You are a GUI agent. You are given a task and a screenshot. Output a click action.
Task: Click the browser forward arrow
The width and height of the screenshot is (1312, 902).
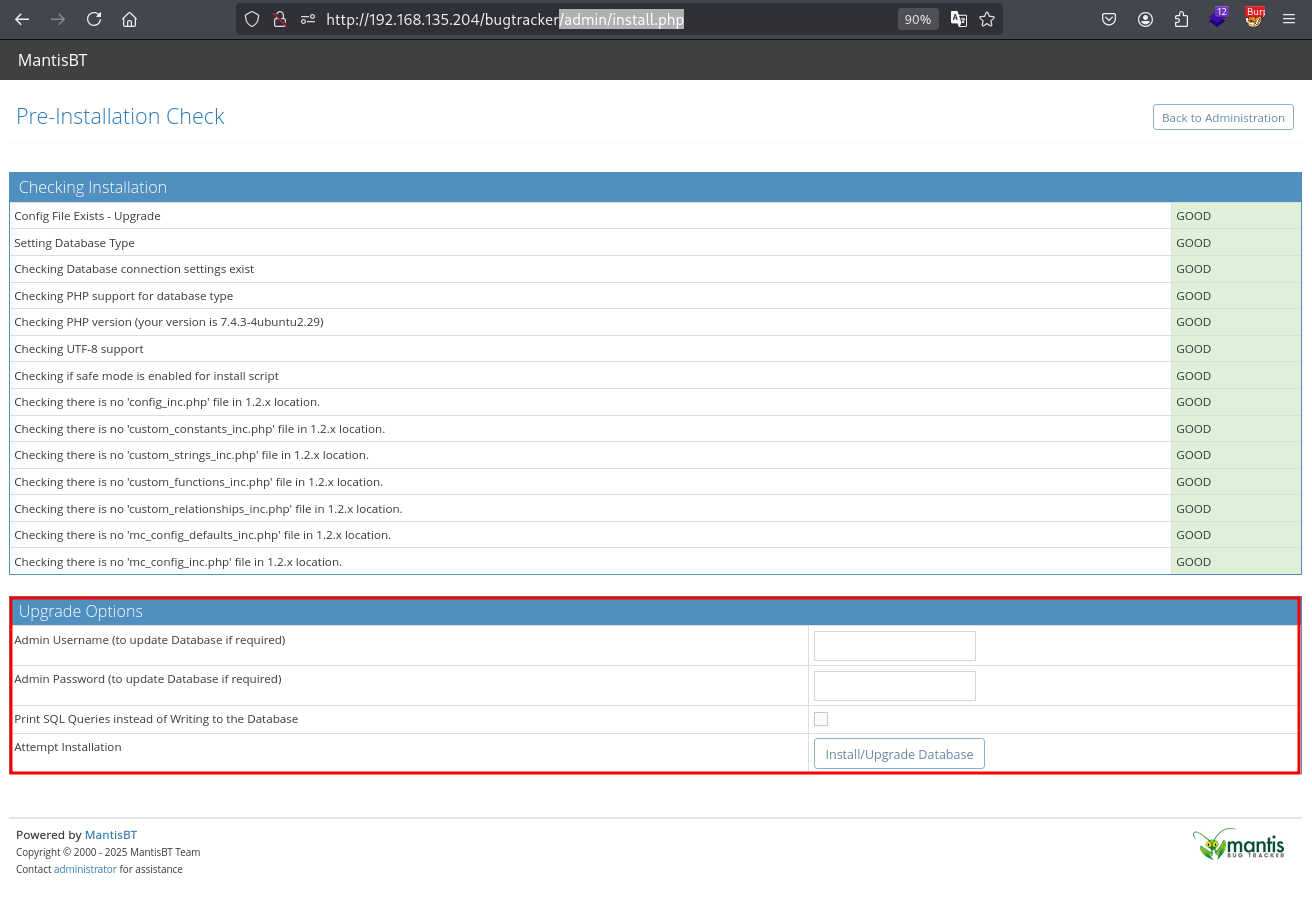(58, 19)
